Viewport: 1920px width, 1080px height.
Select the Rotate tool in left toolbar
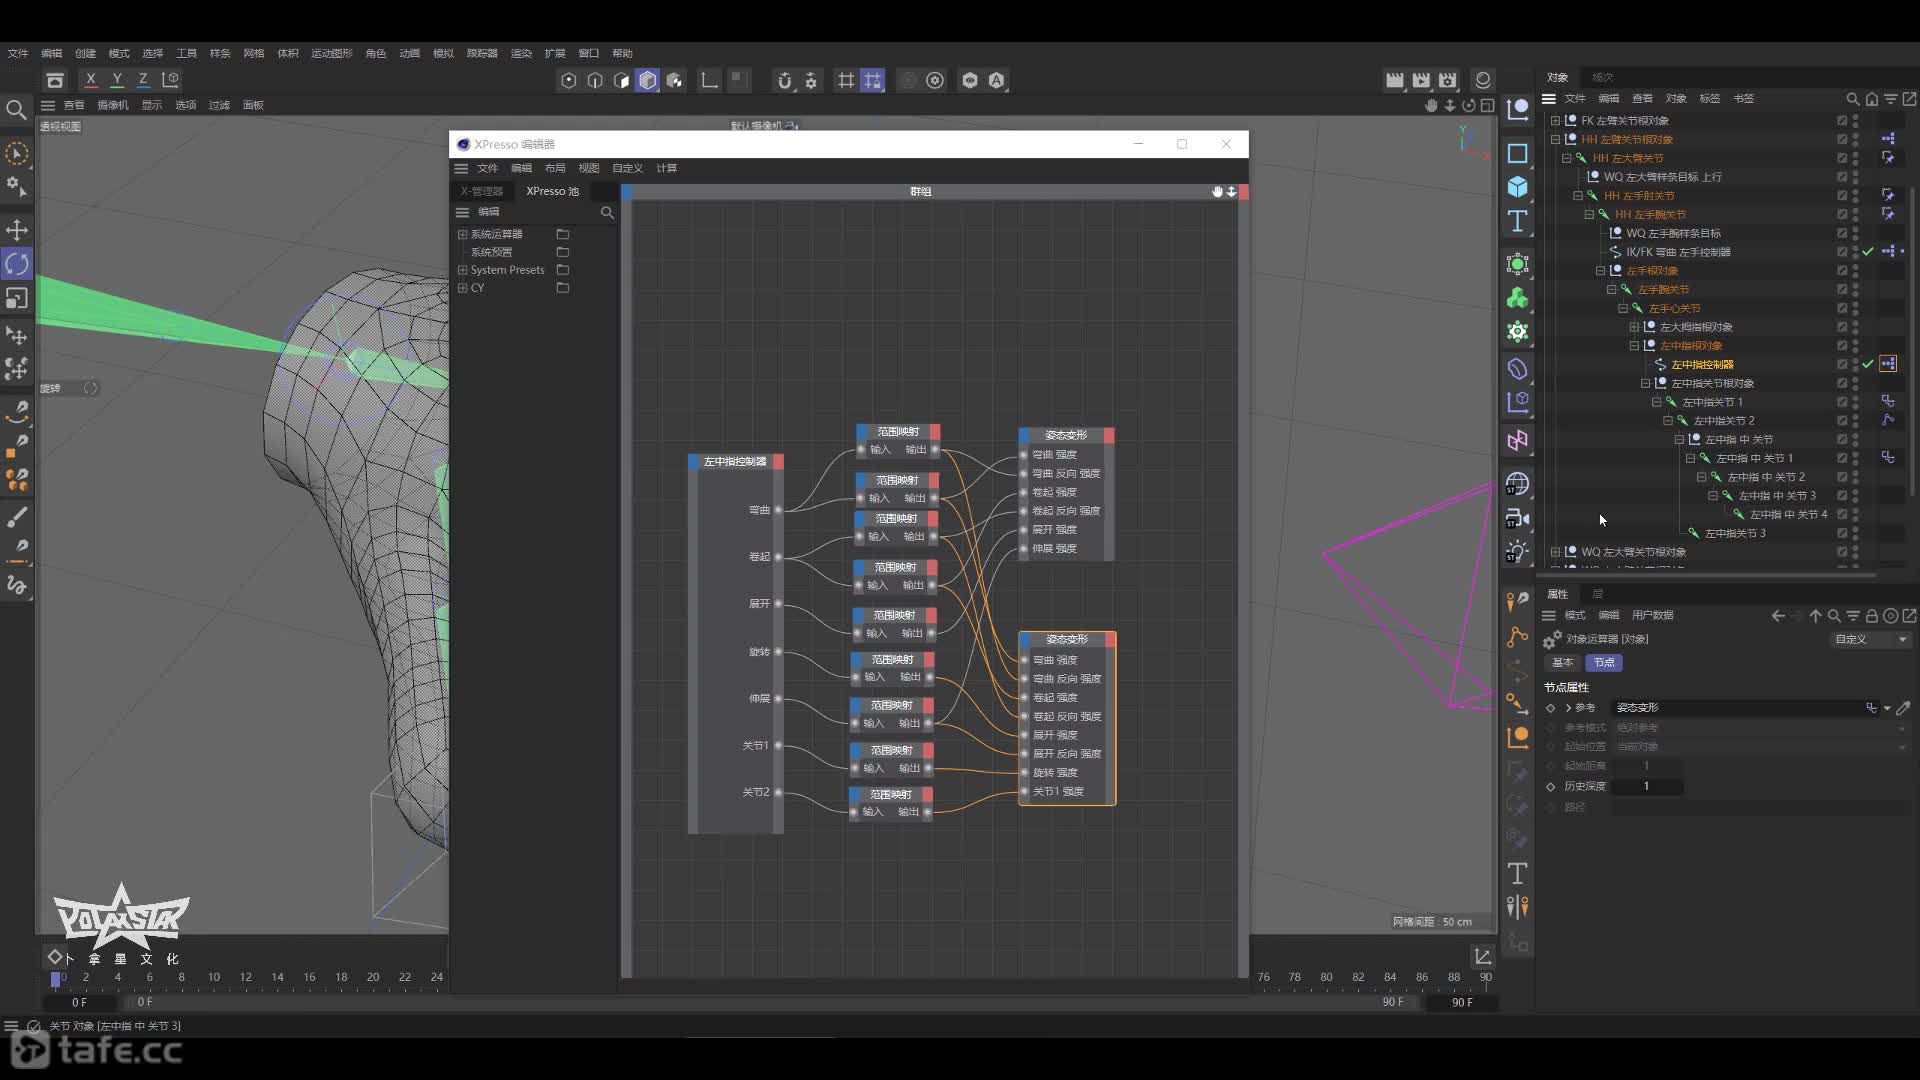[17, 264]
